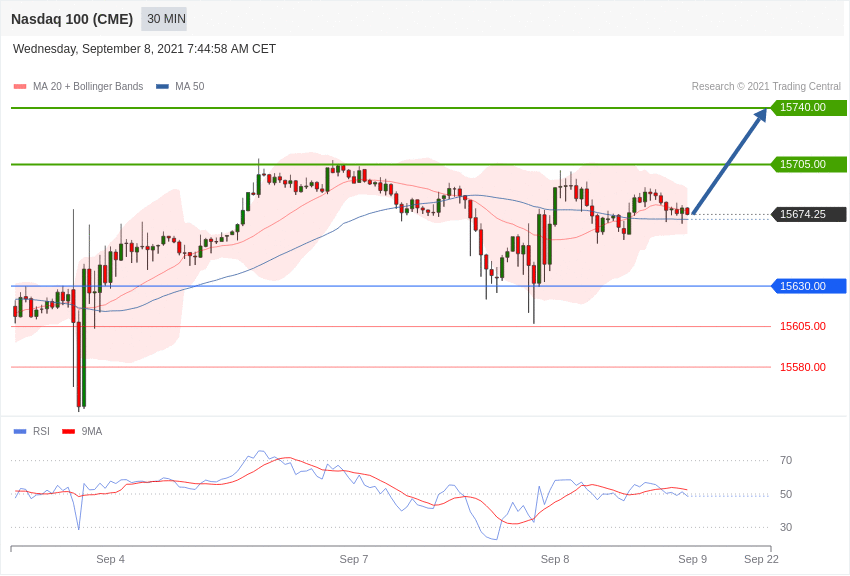
Task: Select the 15705.00 green price tag
Action: (x=808, y=164)
